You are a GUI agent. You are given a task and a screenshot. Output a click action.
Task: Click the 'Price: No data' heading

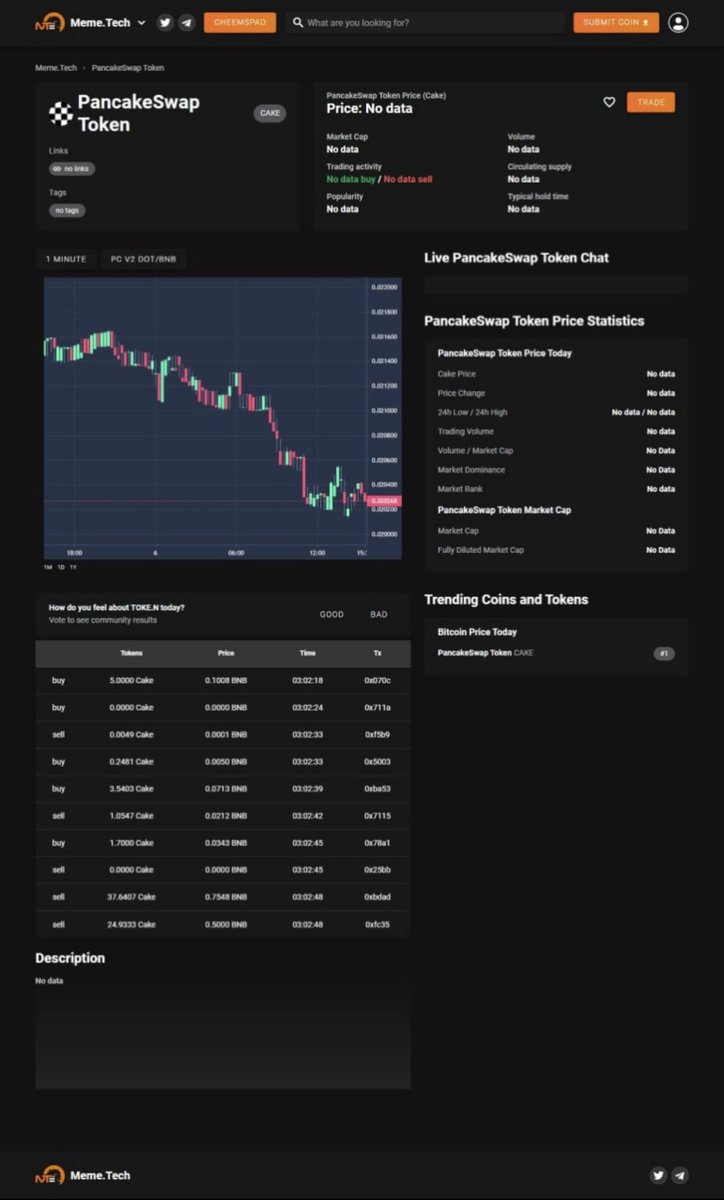pyautogui.click(x=369, y=108)
